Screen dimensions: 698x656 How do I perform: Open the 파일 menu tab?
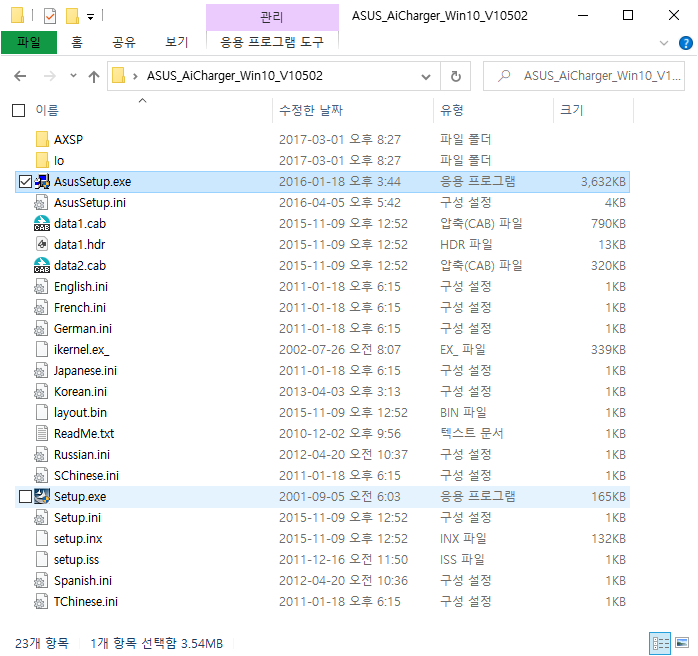(29, 42)
